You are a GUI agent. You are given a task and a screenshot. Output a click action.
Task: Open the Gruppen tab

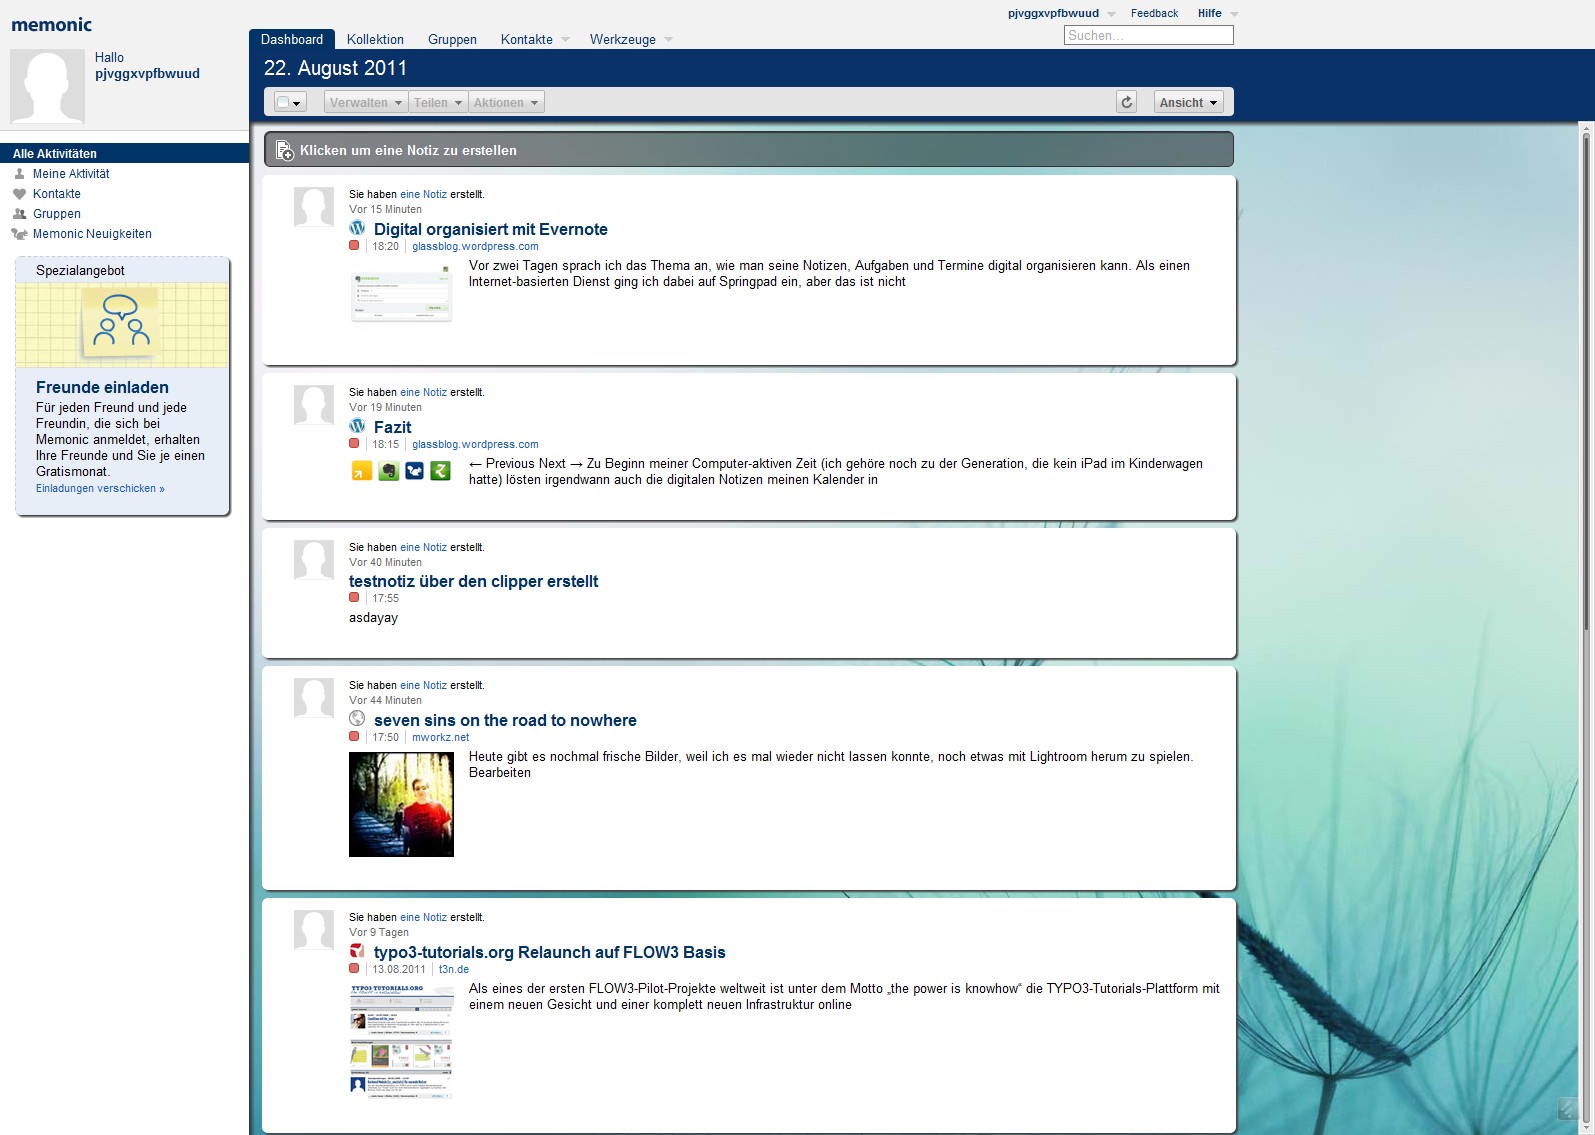pos(452,39)
